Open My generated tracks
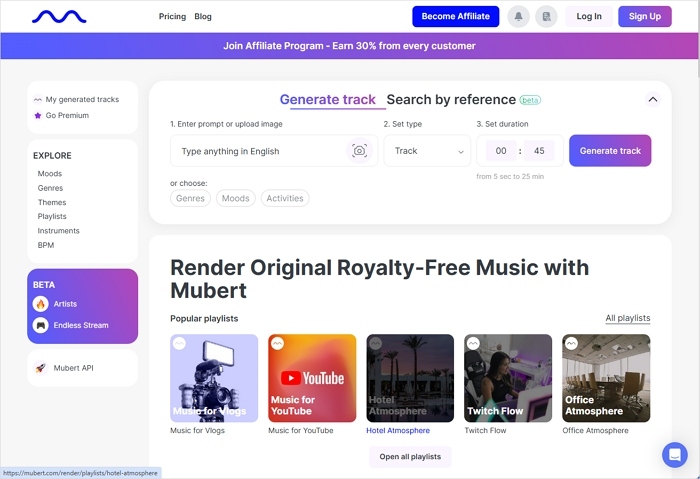 pyautogui.click(x=82, y=100)
